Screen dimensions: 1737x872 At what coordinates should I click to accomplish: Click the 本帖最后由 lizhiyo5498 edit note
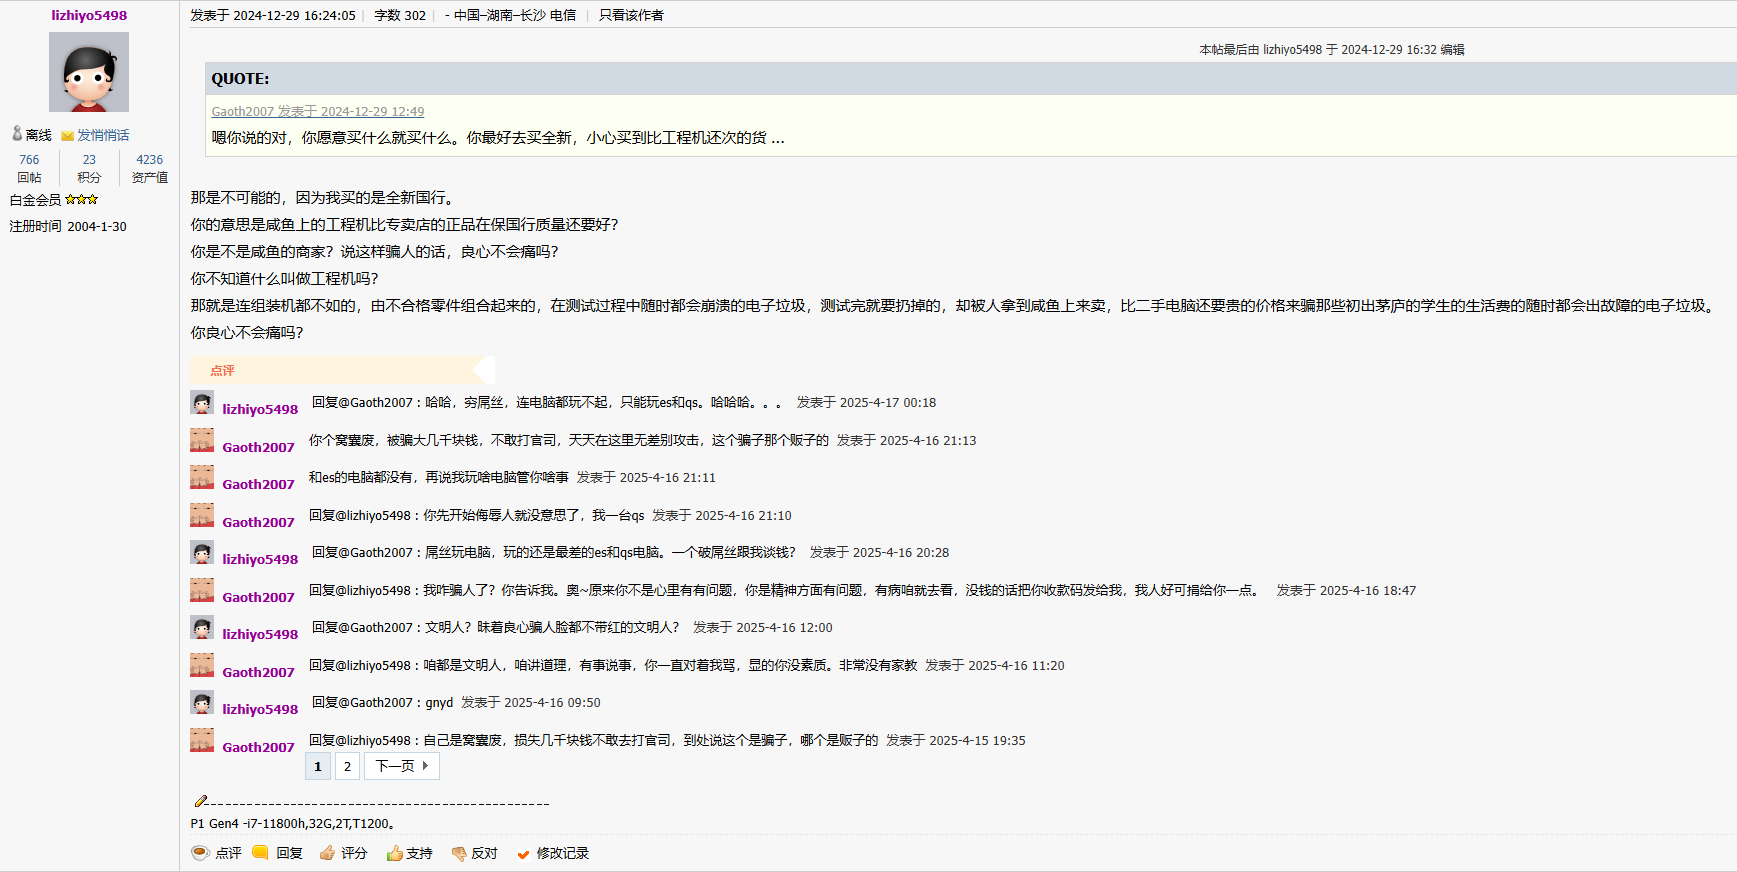point(1332,49)
